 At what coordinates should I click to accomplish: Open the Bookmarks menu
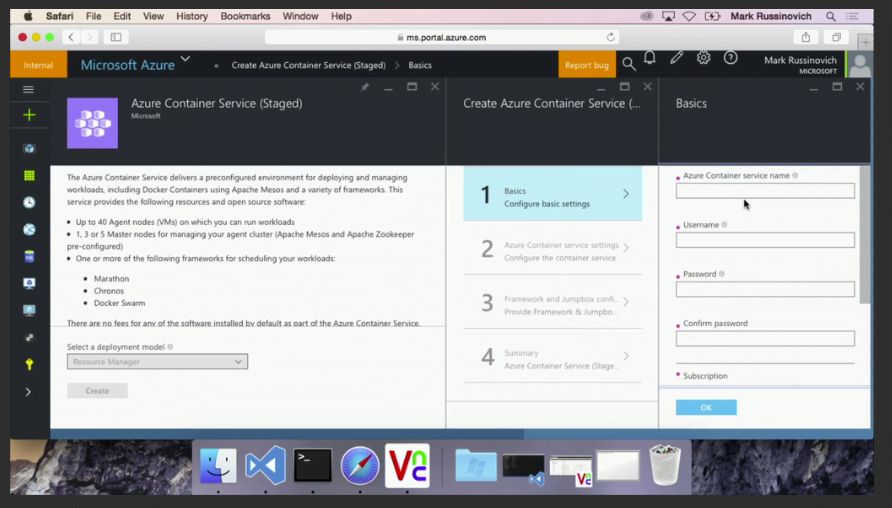tap(245, 16)
